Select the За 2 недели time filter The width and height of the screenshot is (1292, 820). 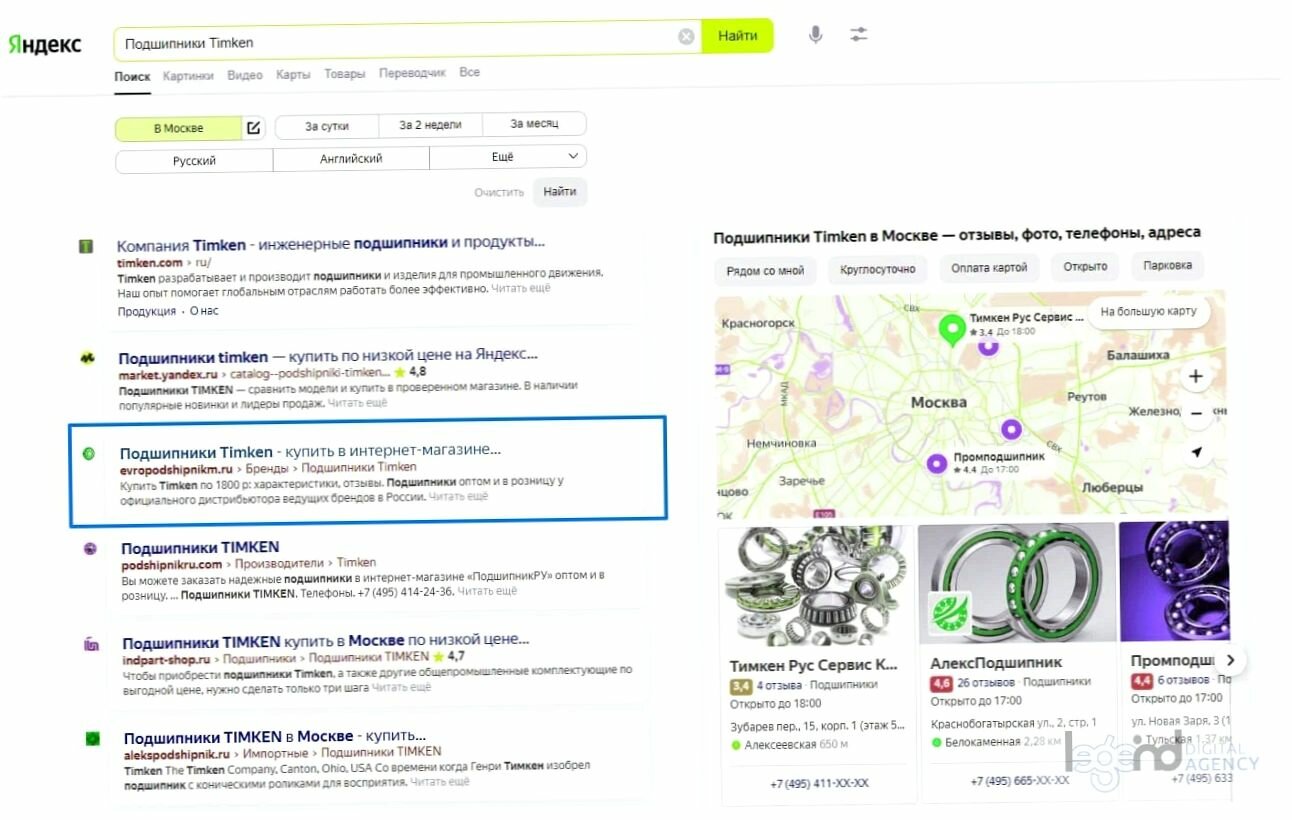[x=430, y=125]
